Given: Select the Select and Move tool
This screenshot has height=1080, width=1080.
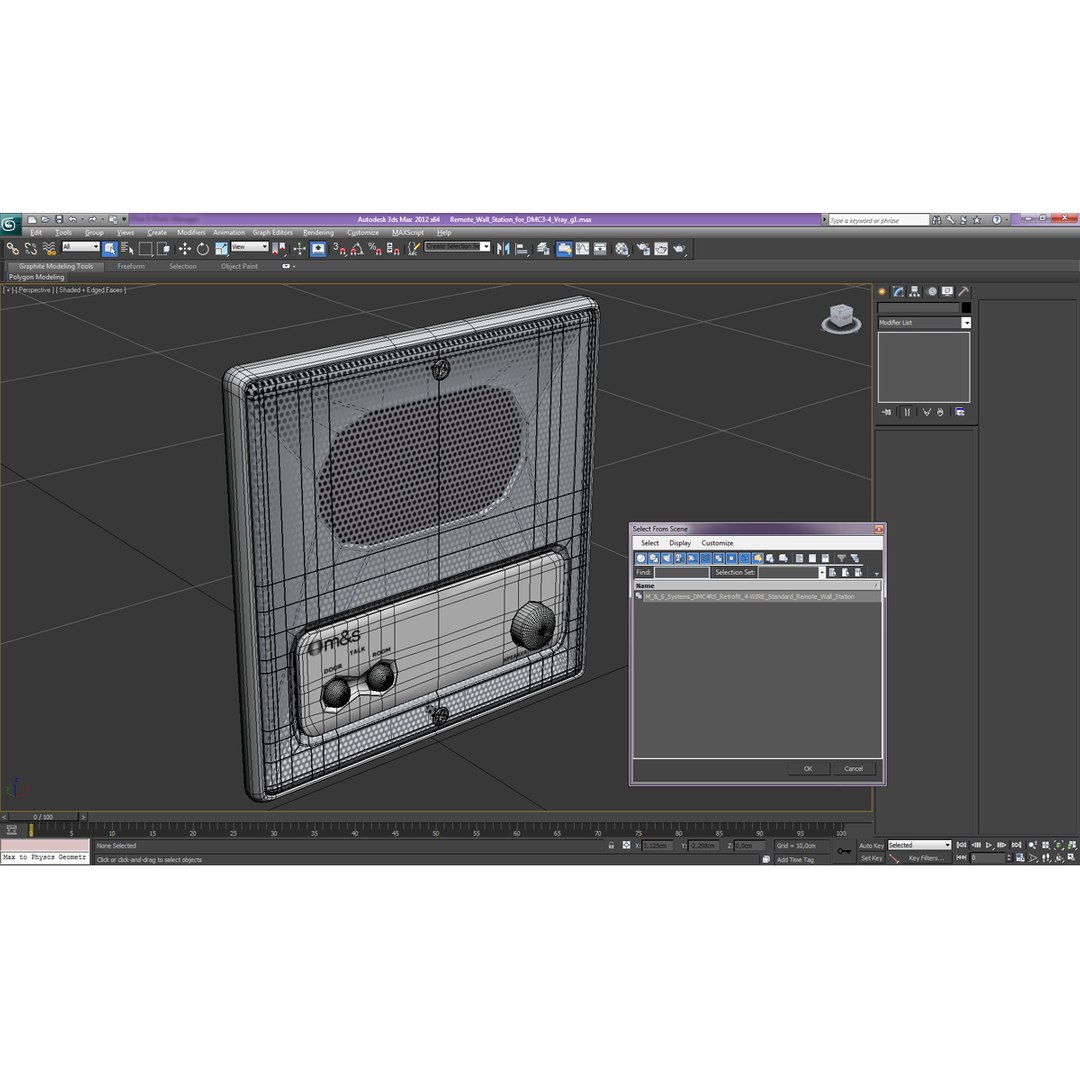Looking at the screenshot, I should [x=184, y=249].
